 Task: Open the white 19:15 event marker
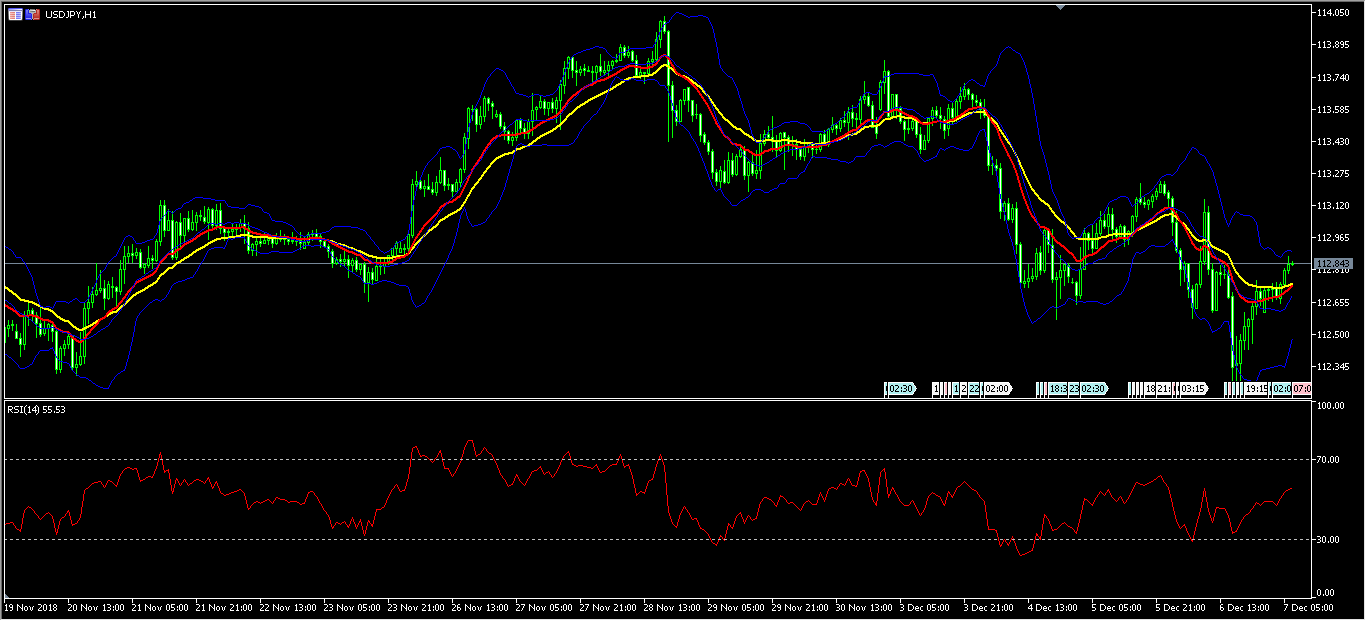(1257, 388)
